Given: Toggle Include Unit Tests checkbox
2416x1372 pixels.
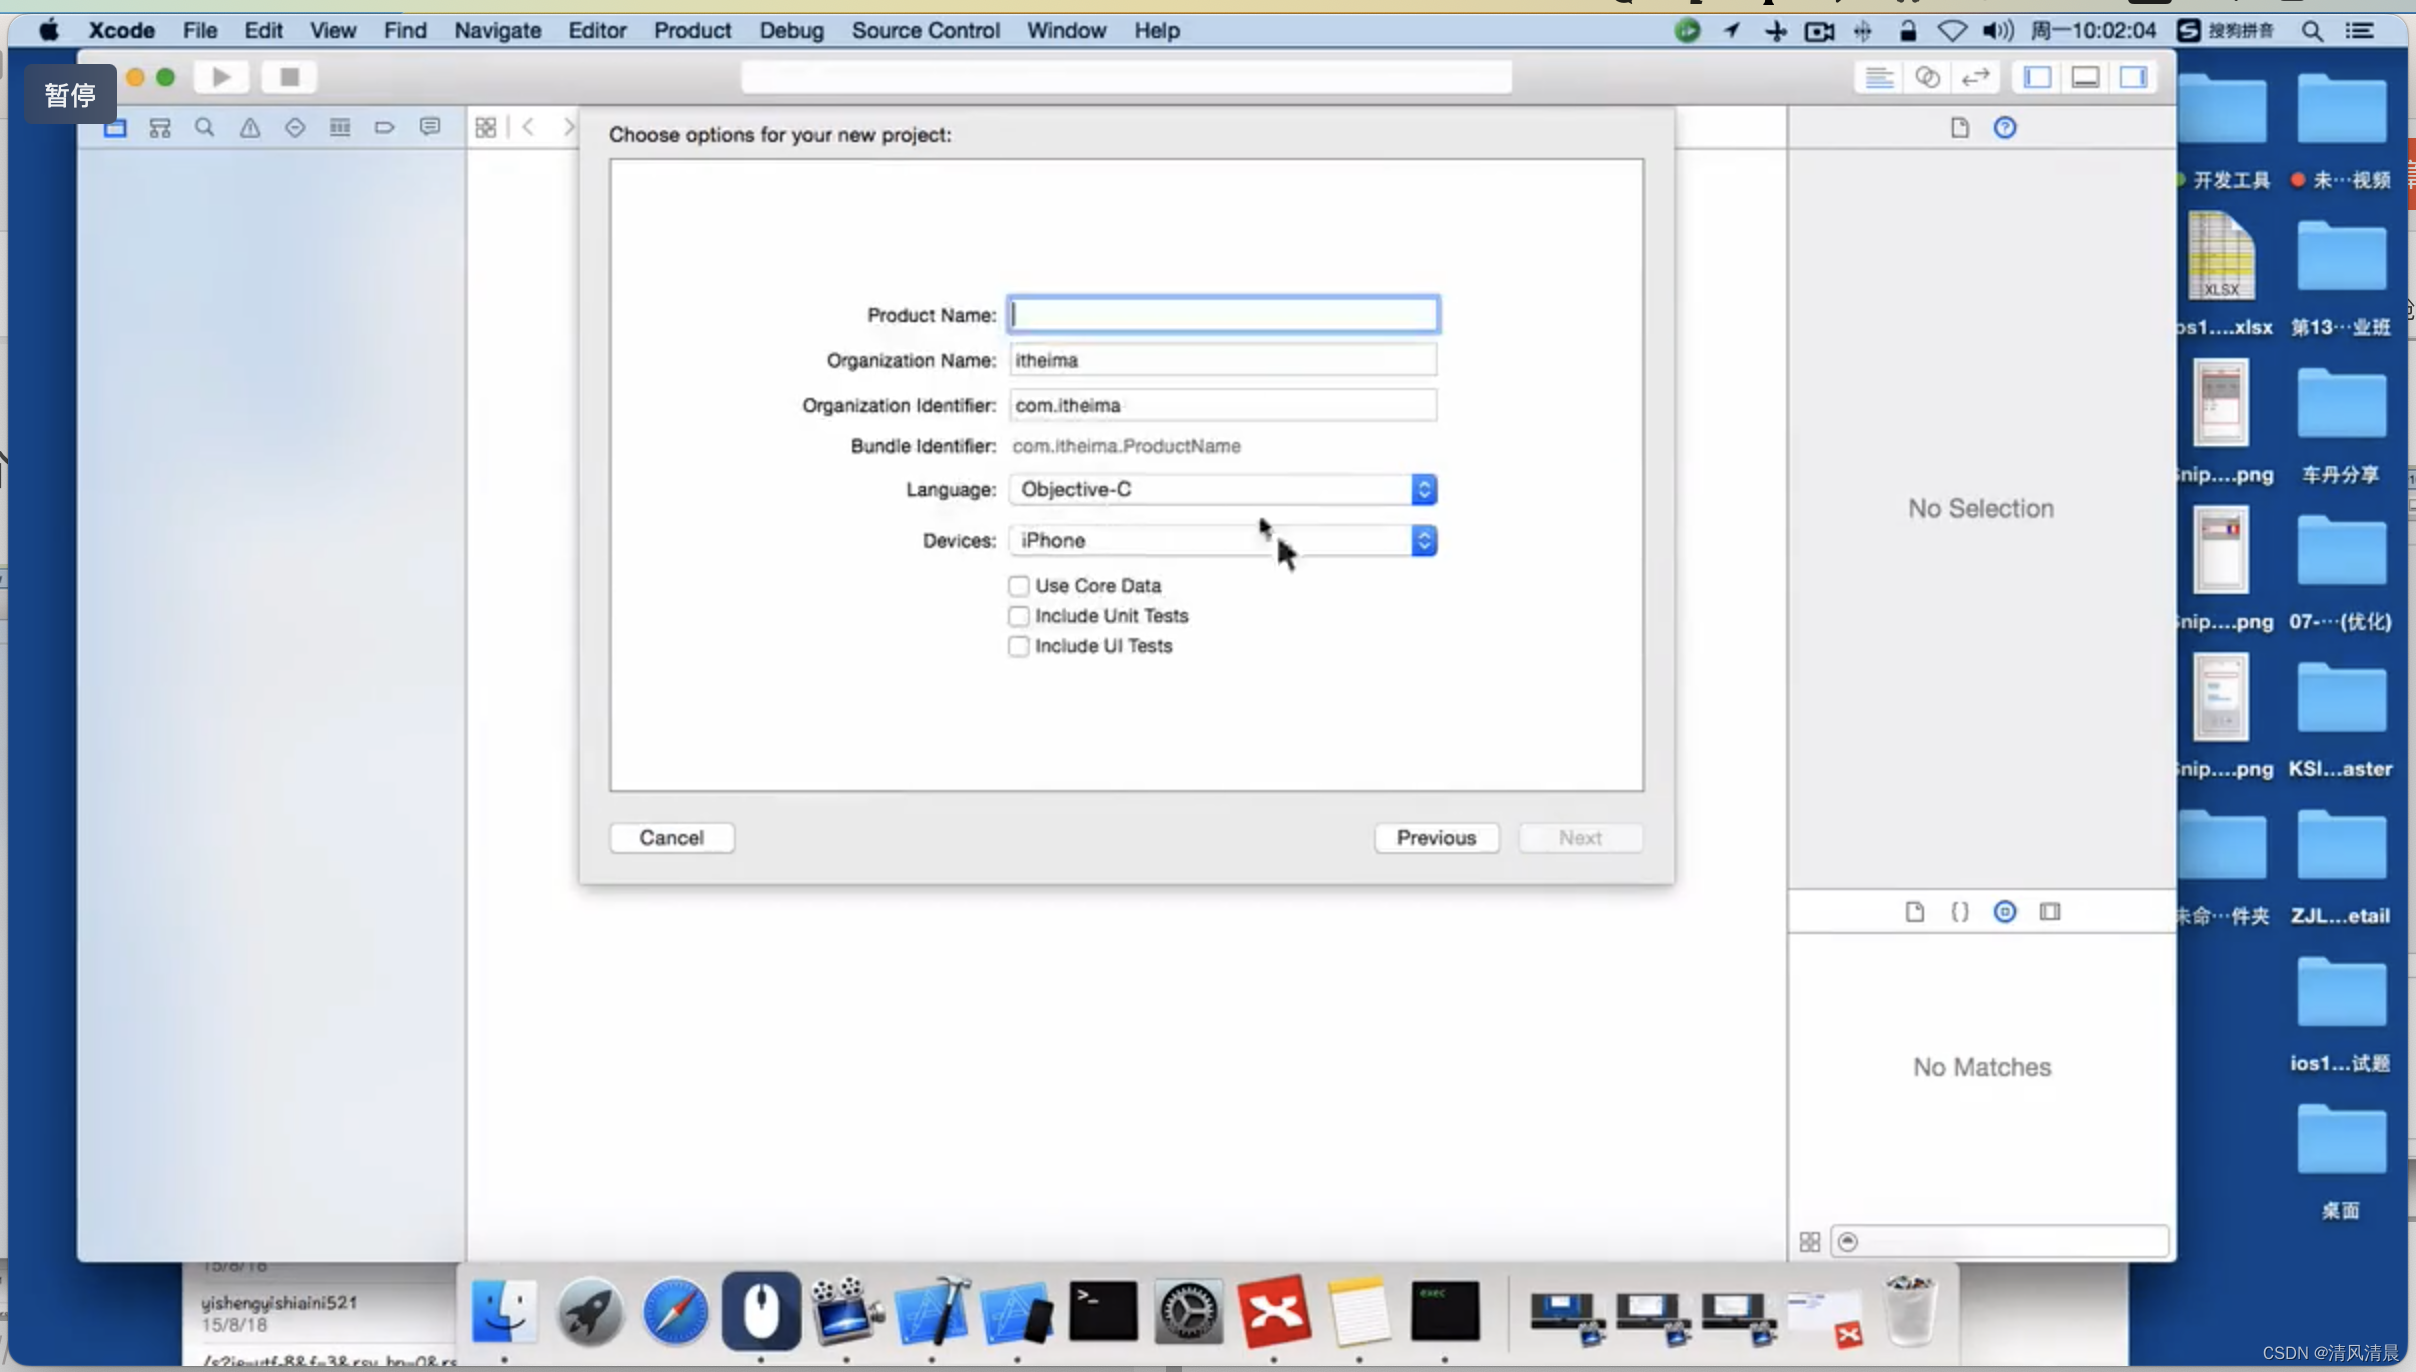Looking at the screenshot, I should [1017, 615].
